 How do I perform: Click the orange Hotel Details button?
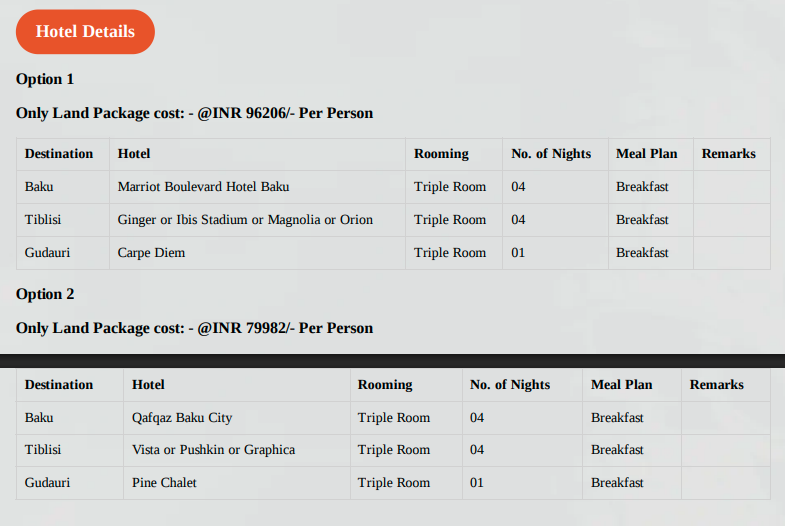[x=85, y=32]
